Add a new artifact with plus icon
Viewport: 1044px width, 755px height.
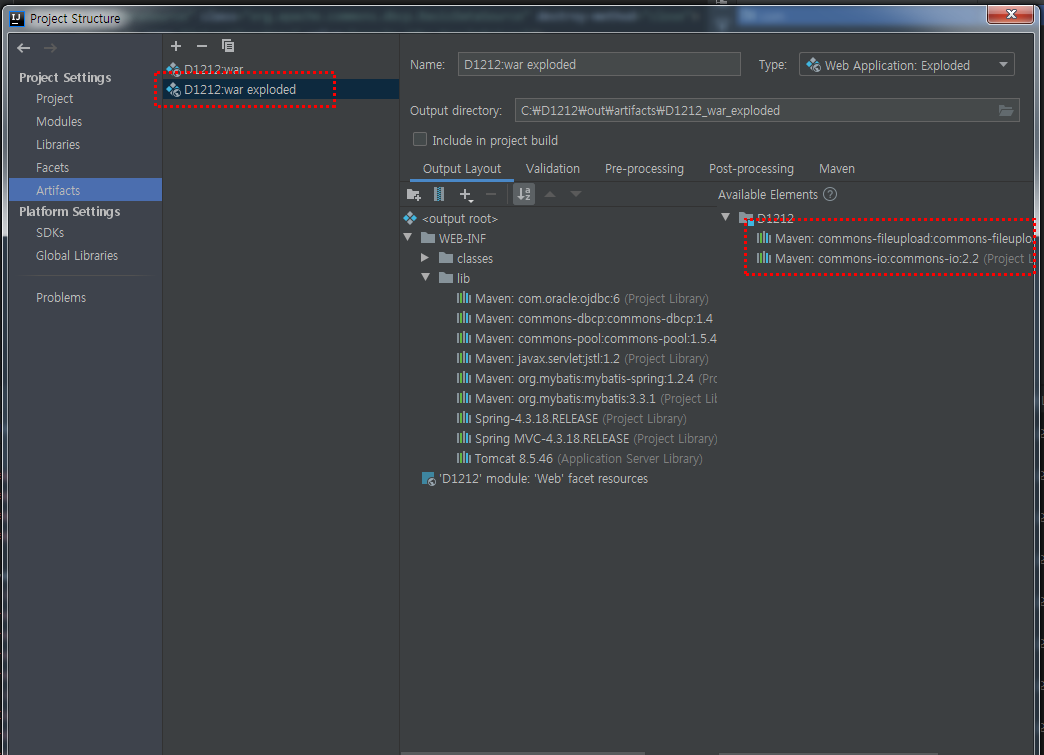[176, 46]
